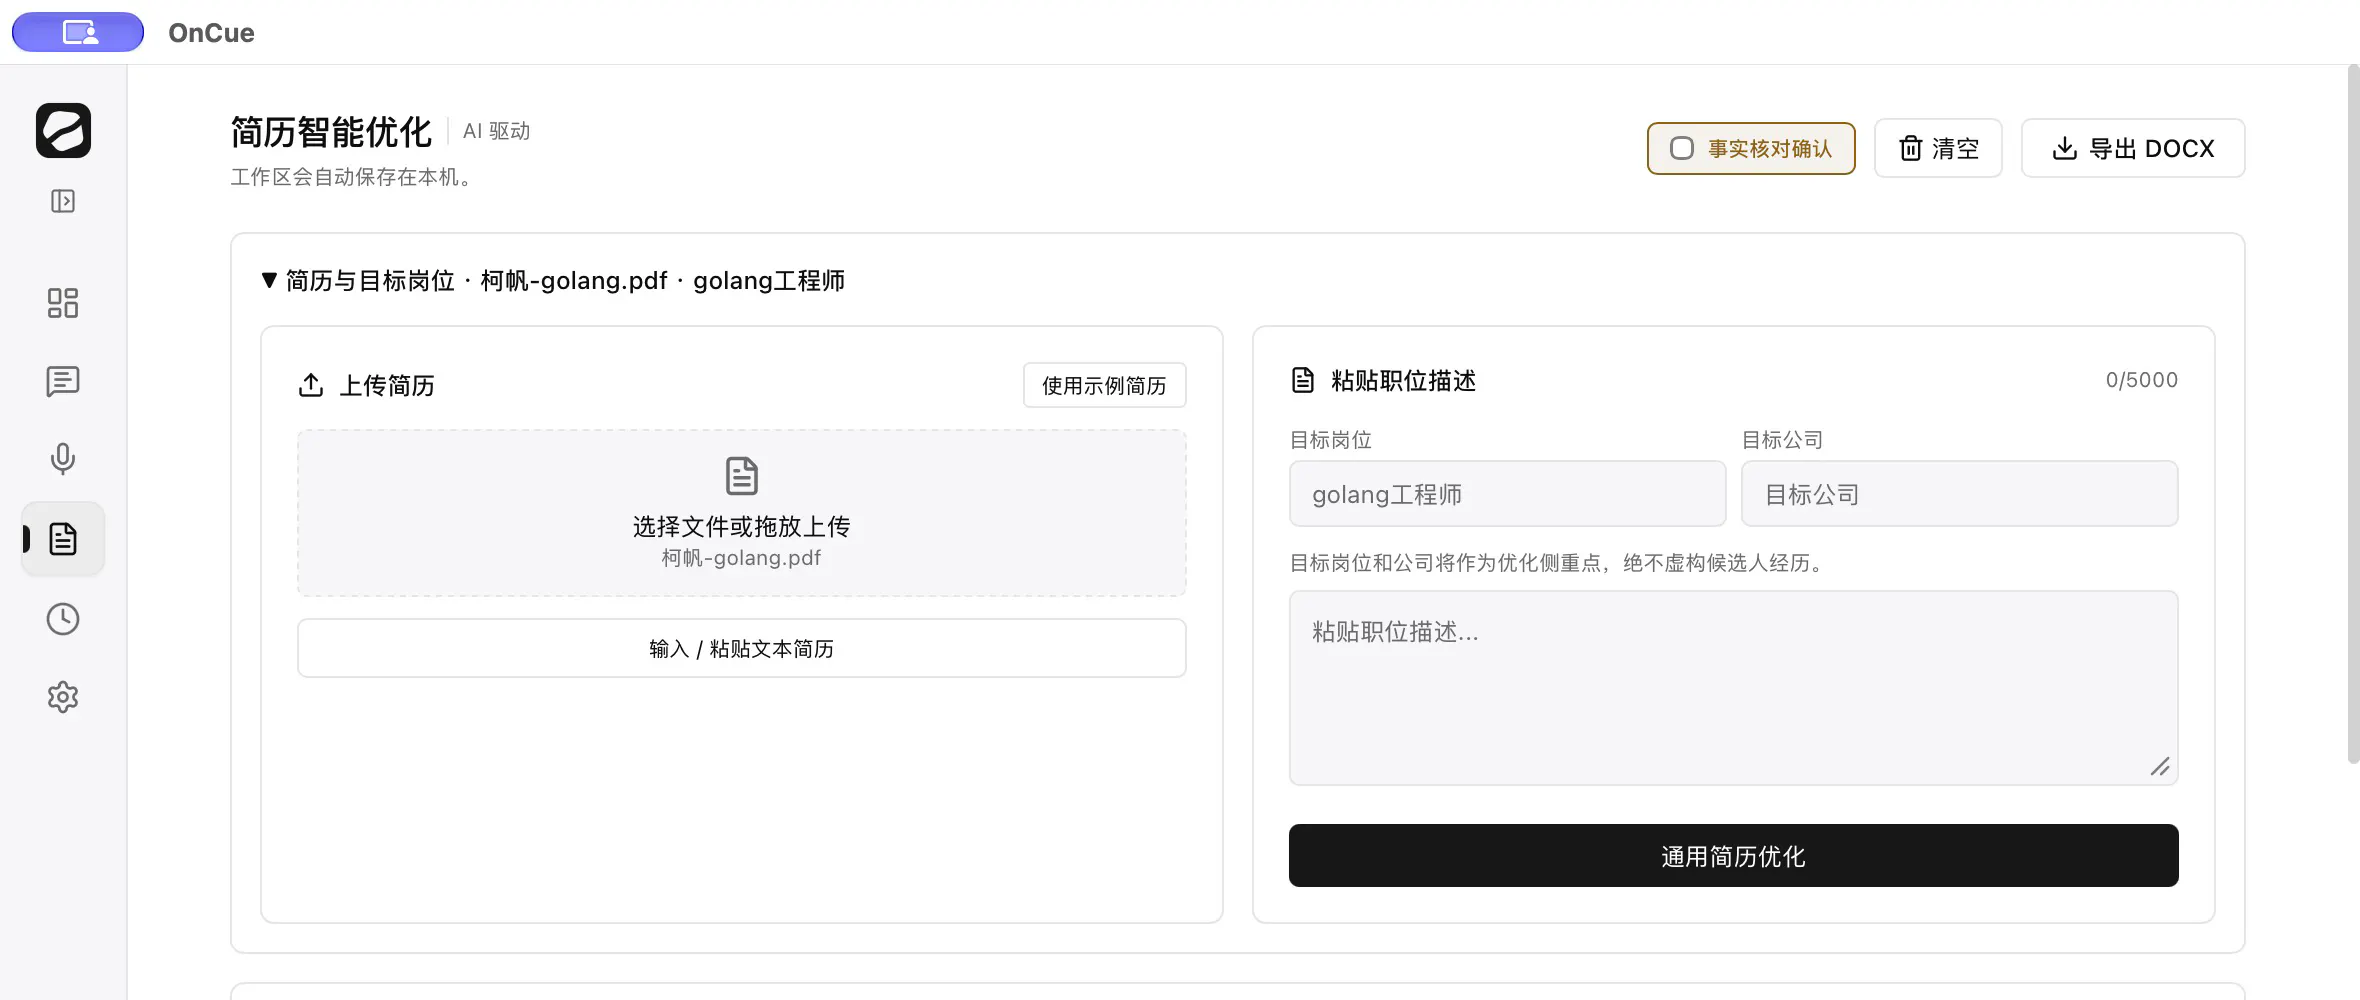Click the 使用示例简历 button
The image size is (2360, 1000).
1104,385
